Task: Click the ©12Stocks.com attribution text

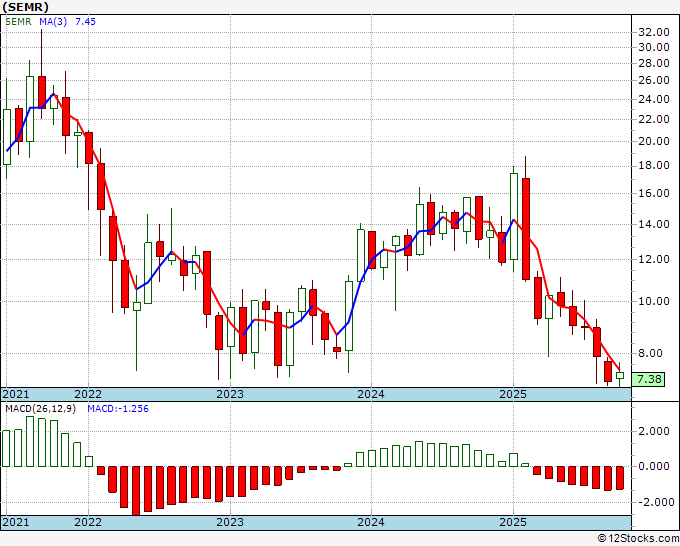Action: click(638, 539)
